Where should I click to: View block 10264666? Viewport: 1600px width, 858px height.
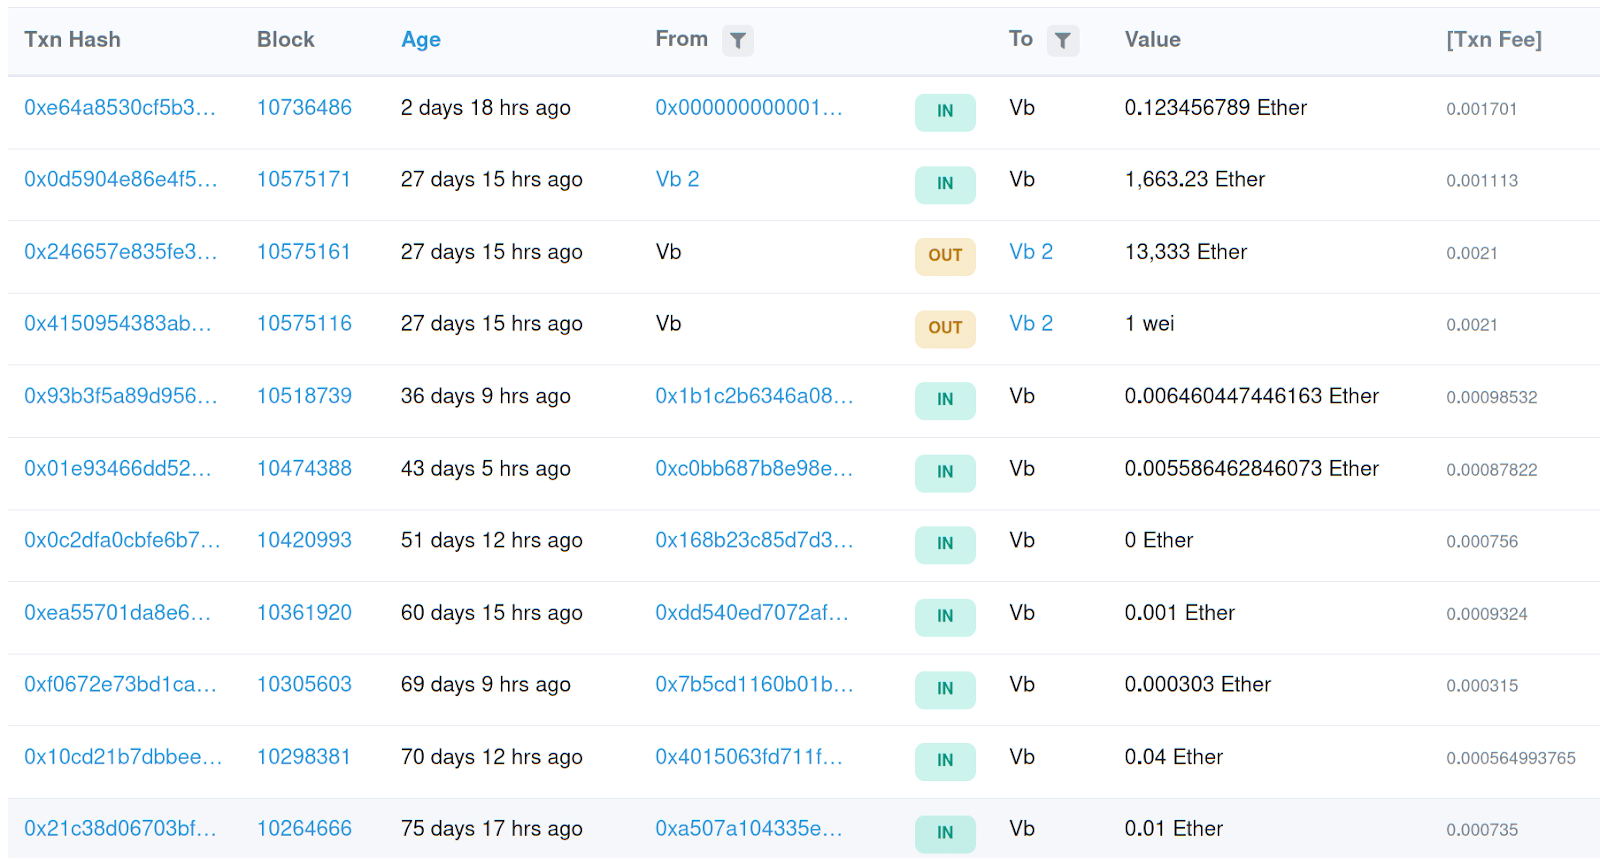(304, 829)
